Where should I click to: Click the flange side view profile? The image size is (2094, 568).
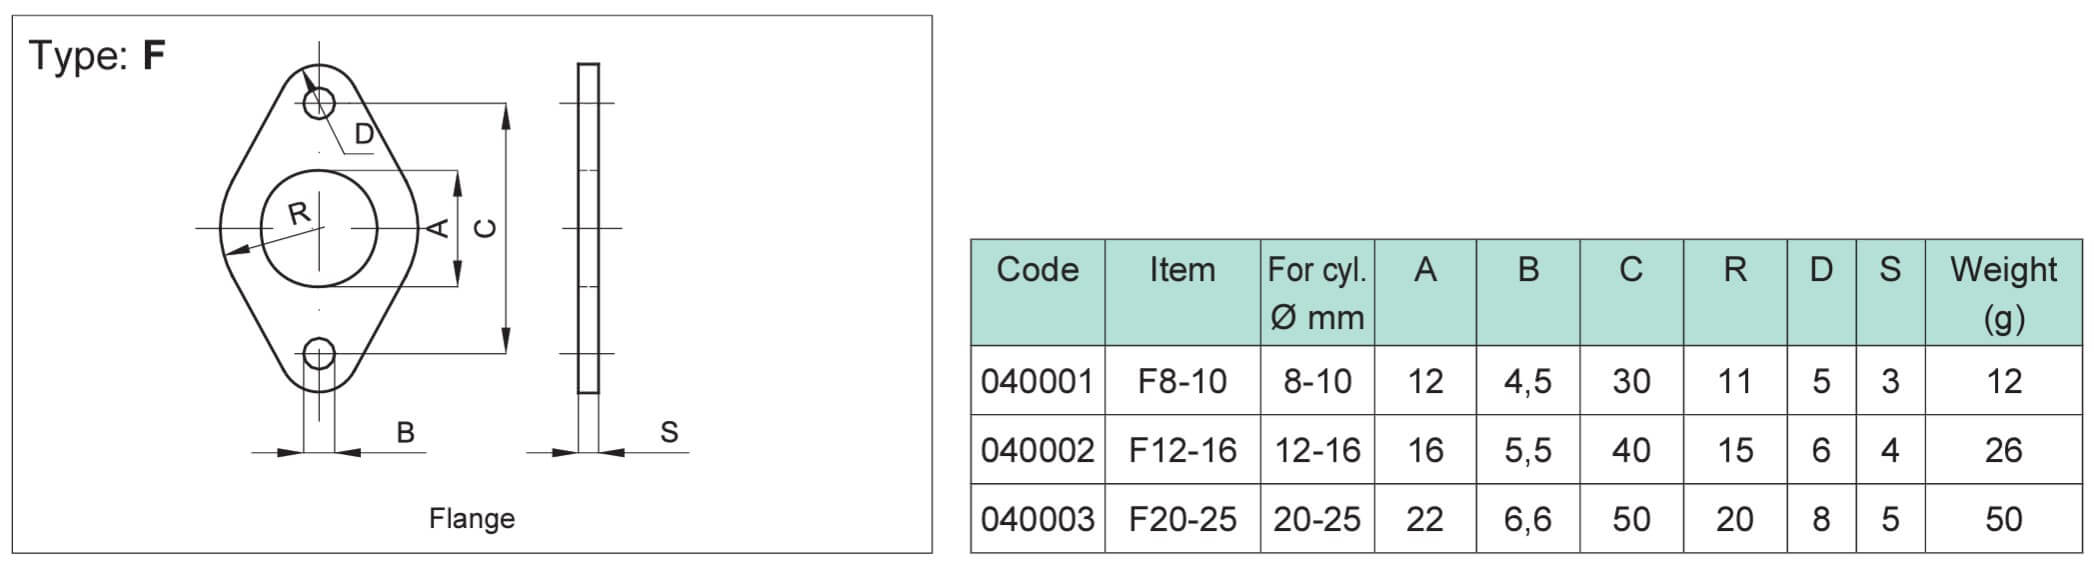[x=589, y=228]
